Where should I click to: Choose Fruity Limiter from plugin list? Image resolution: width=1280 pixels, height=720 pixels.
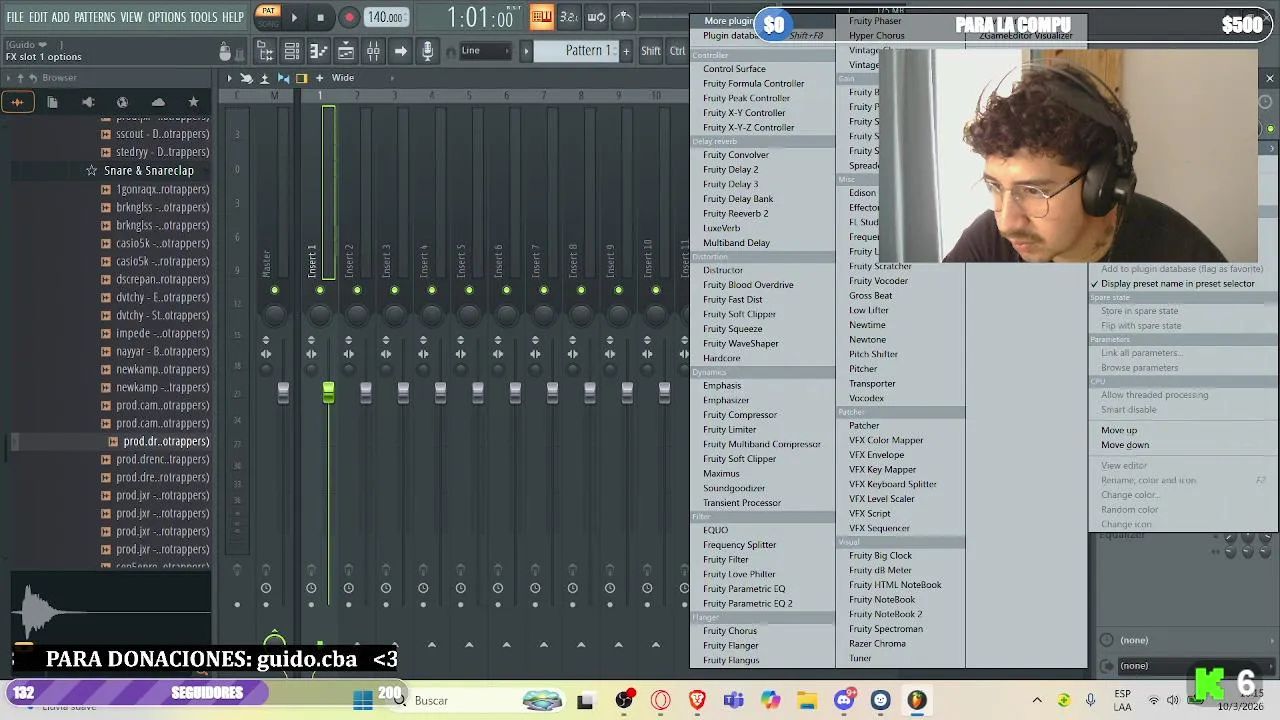(x=729, y=430)
